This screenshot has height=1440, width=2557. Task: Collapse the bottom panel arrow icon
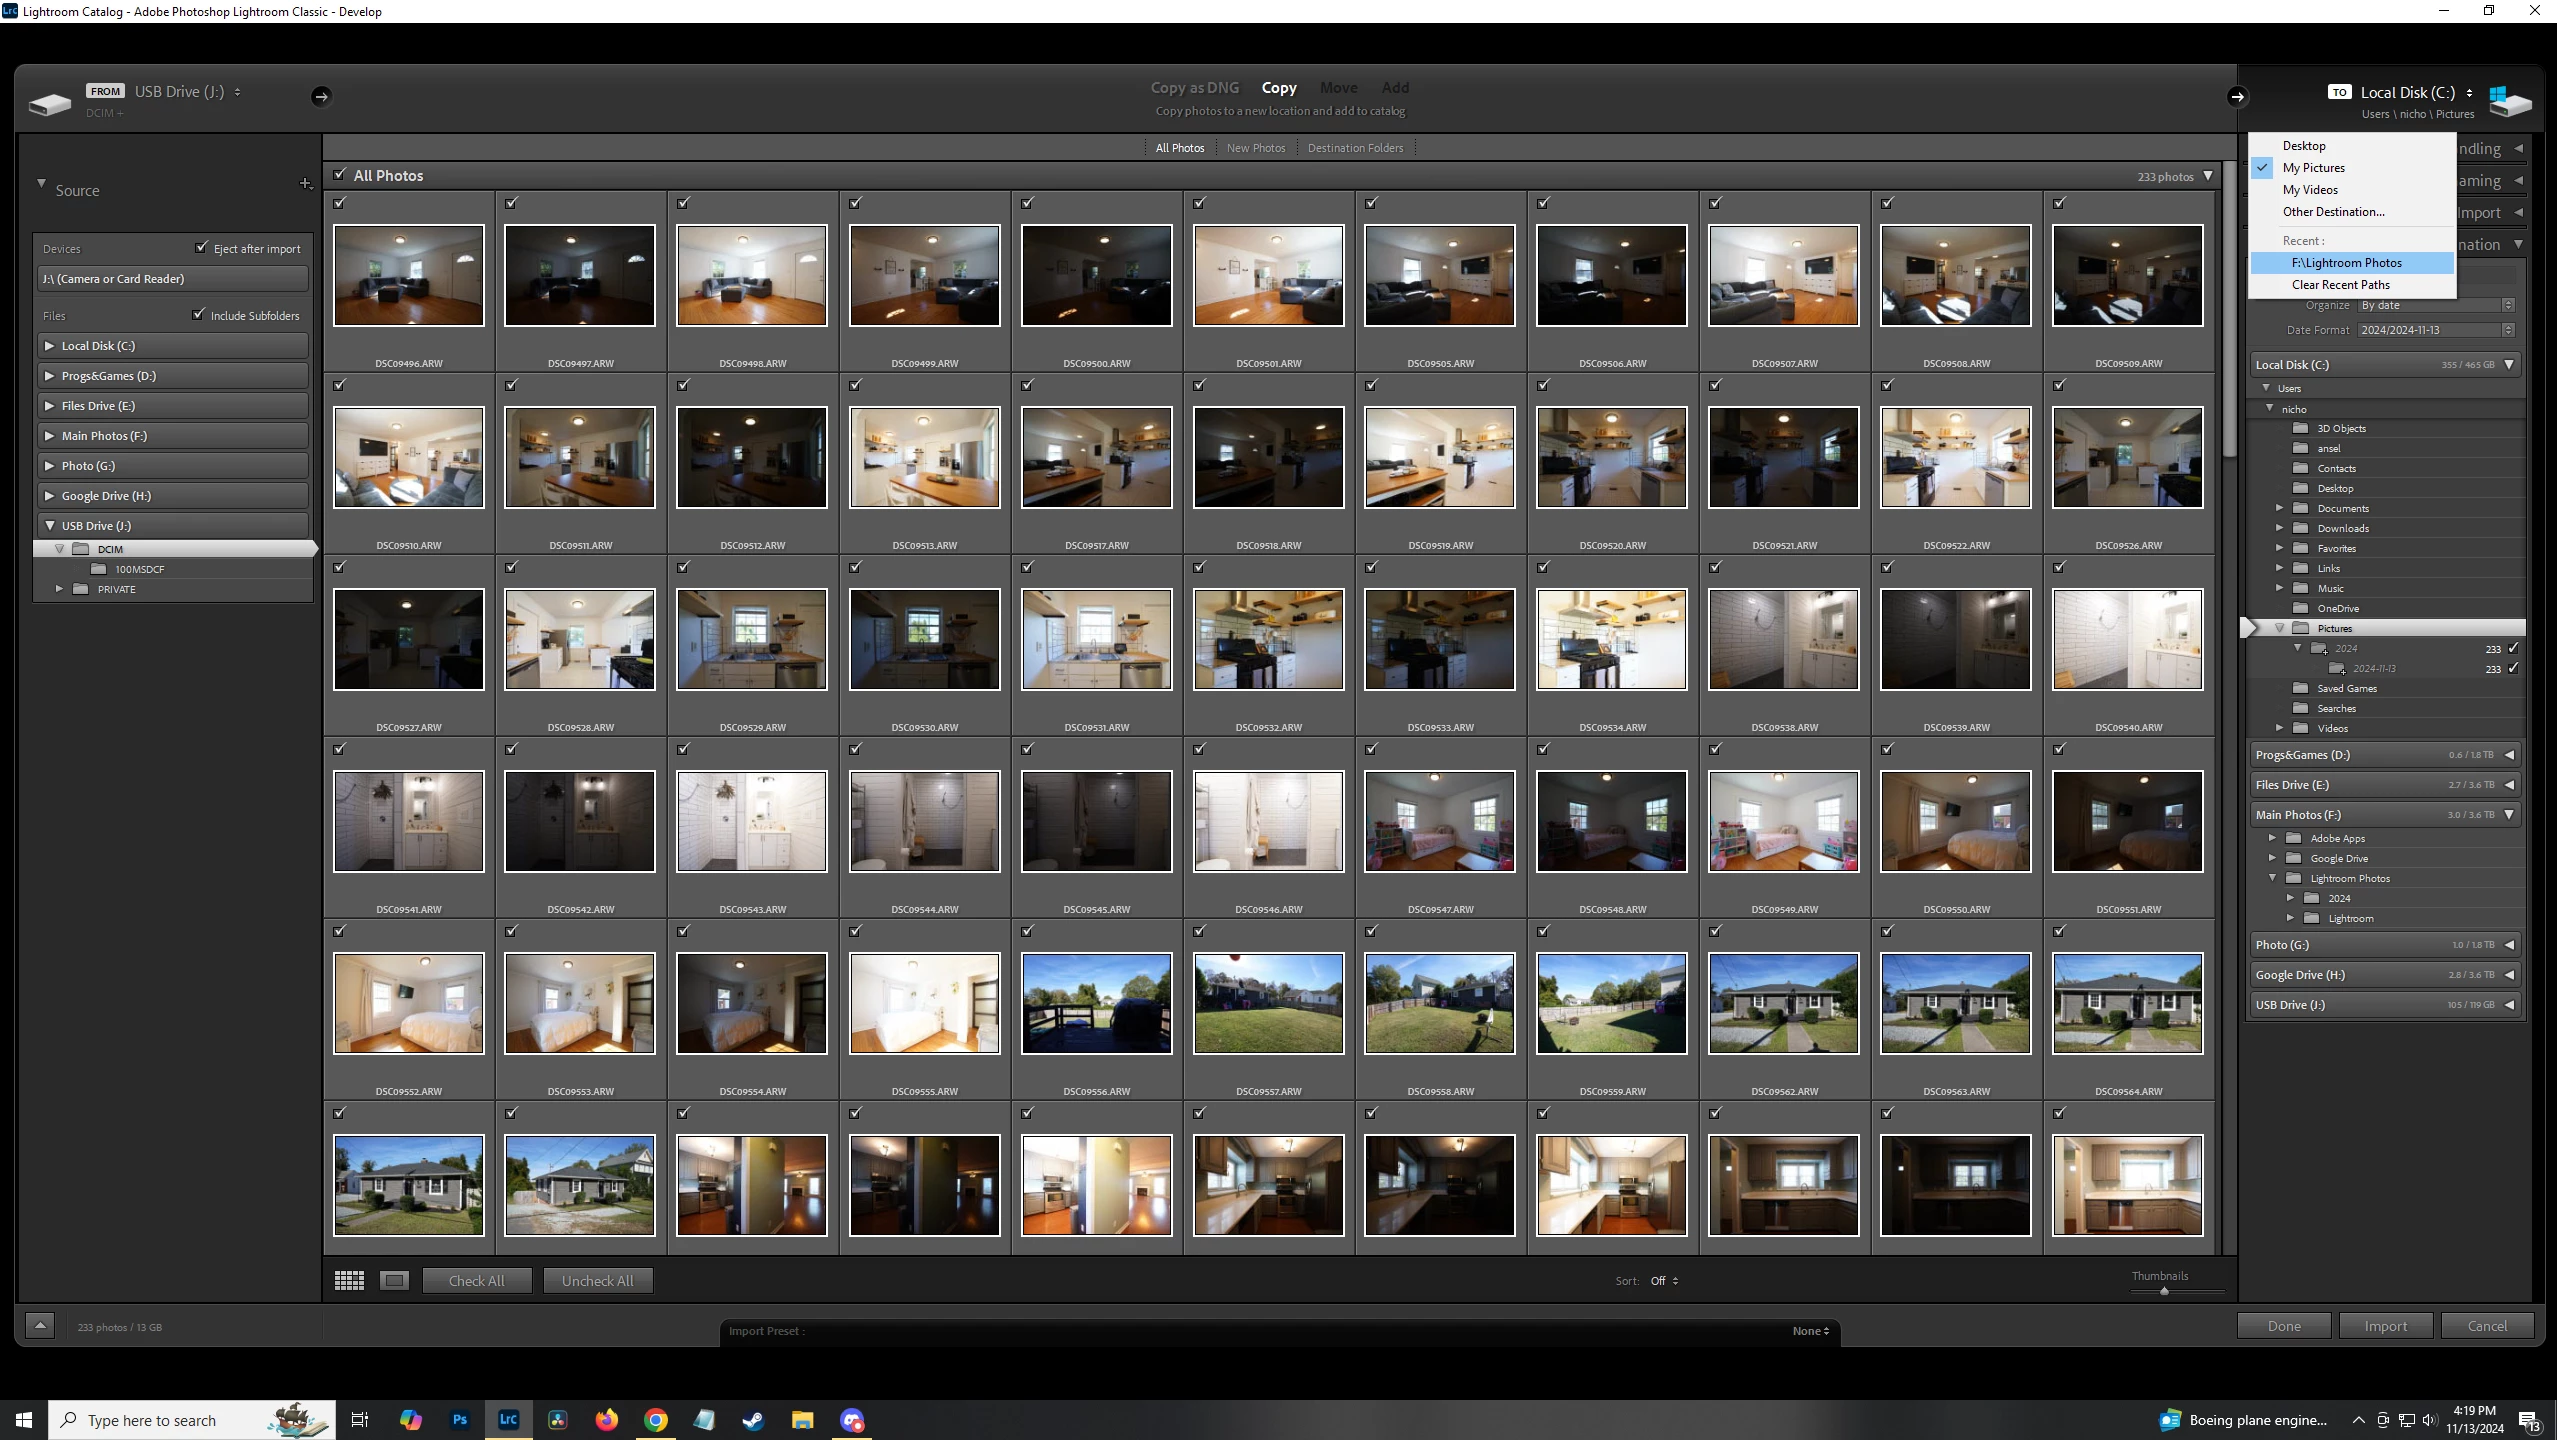tap(40, 1326)
